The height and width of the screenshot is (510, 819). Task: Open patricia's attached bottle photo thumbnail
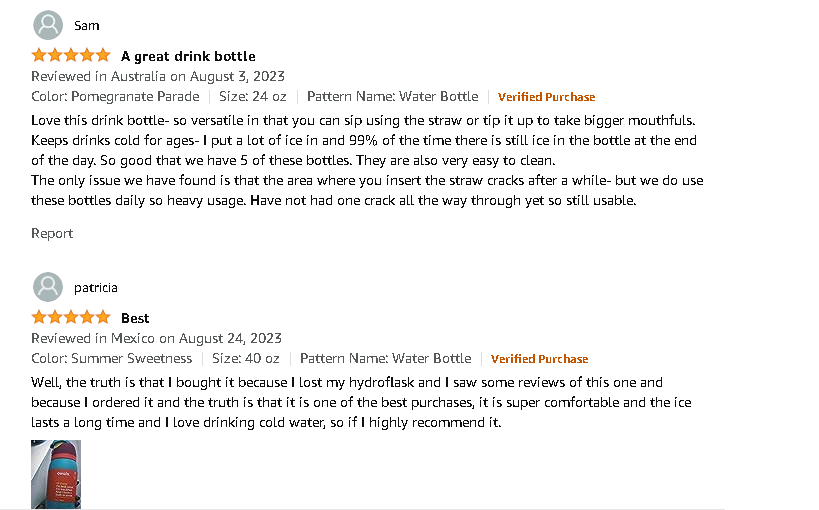56,474
